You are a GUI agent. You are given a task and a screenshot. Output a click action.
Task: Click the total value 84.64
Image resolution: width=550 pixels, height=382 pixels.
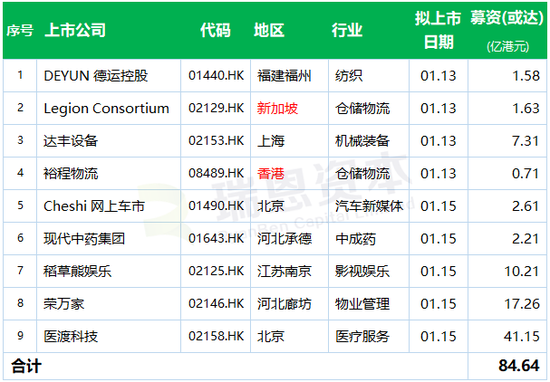tap(519, 366)
